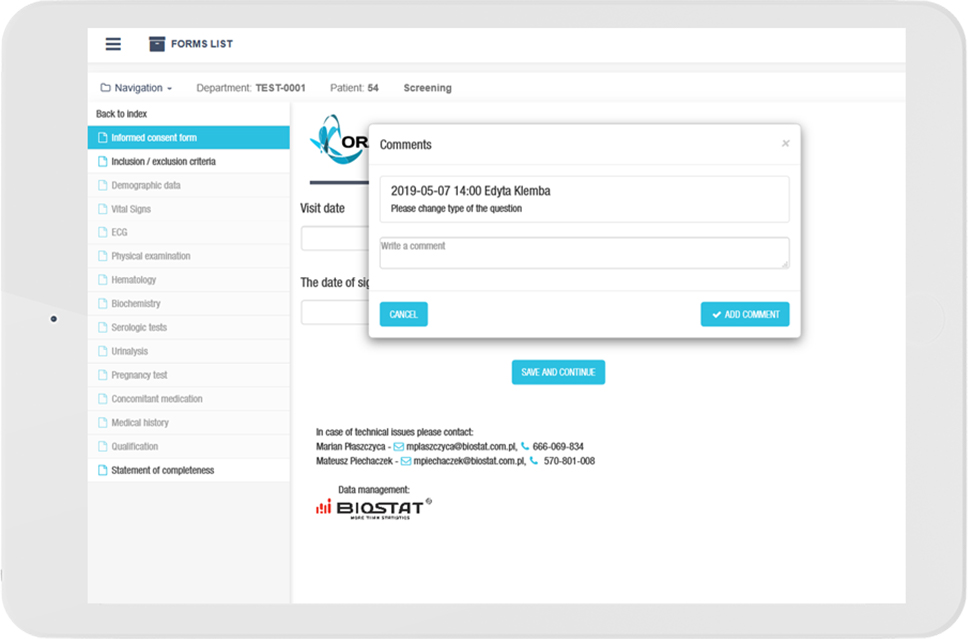This screenshot has width=968, height=639.
Task: Click the CANCEL button in Comments
Action: [x=404, y=314]
